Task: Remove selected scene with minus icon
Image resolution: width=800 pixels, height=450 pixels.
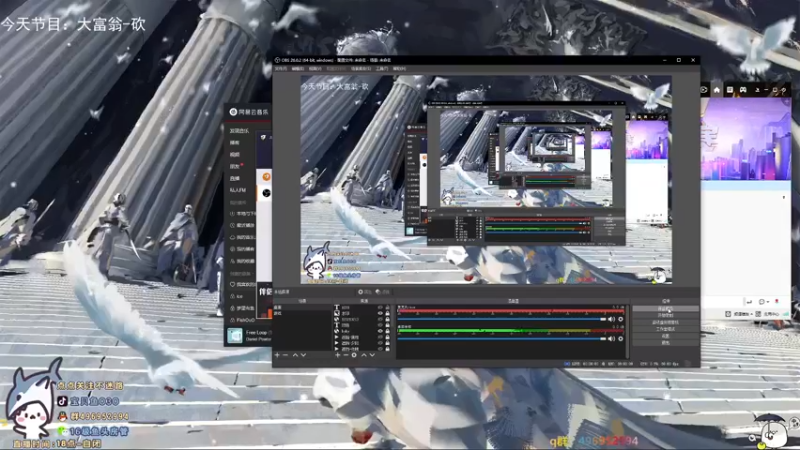Action: pos(286,355)
